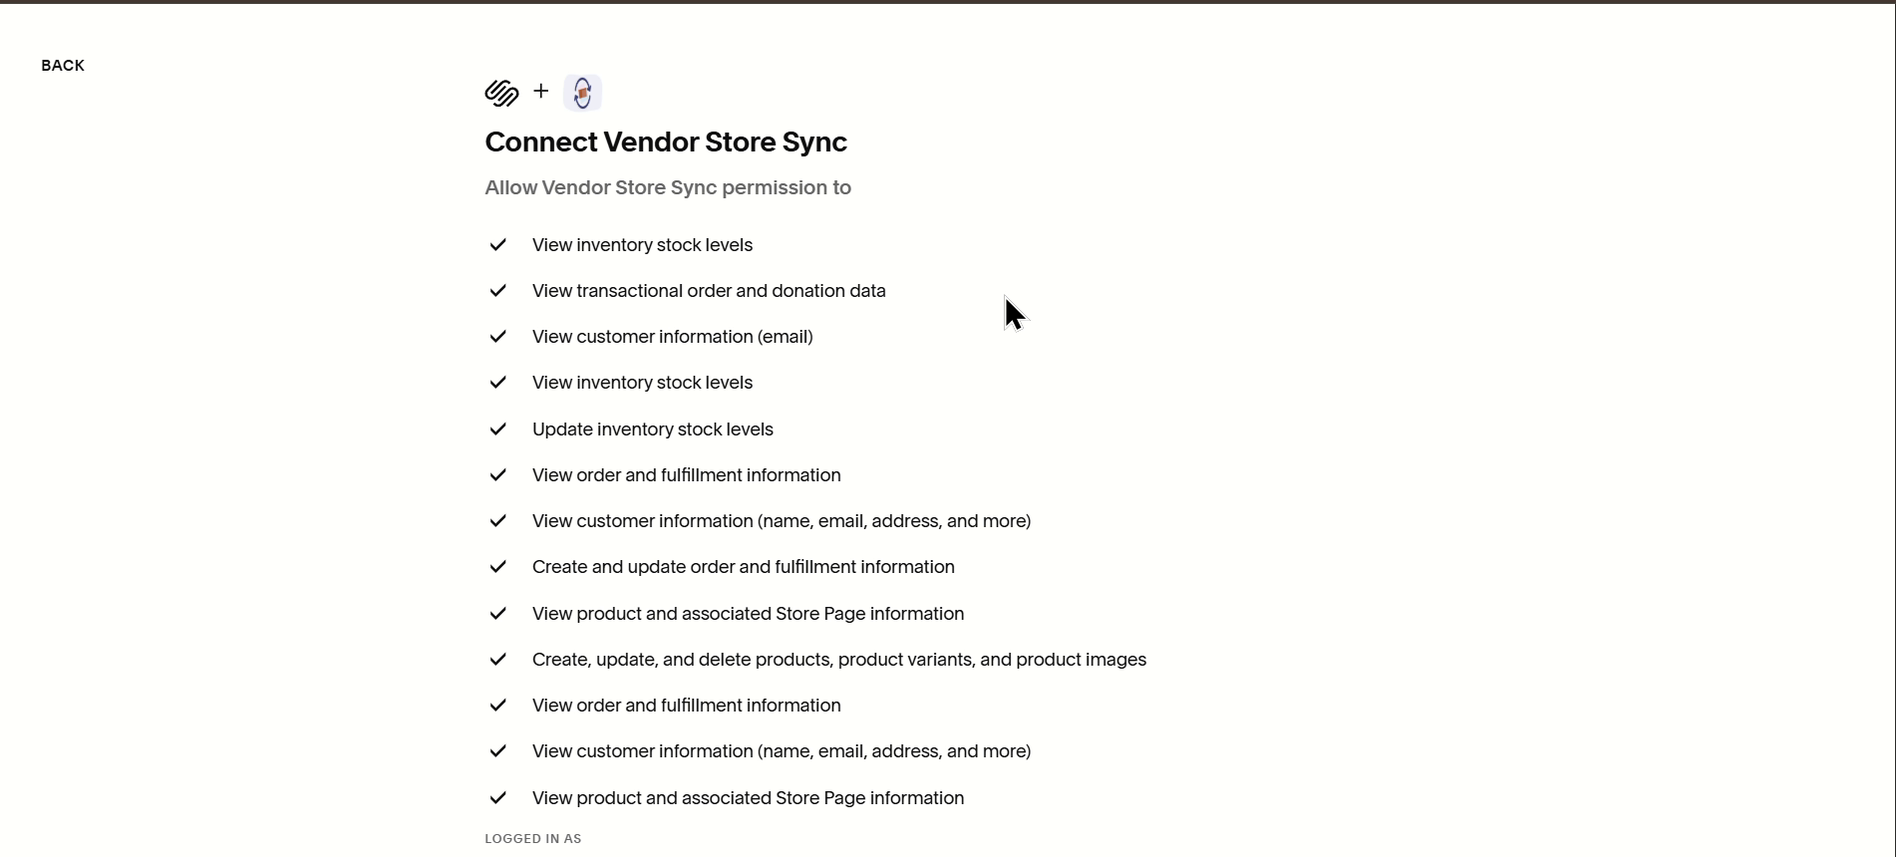Click checkmark next to View customer information (email)

(498, 337)
